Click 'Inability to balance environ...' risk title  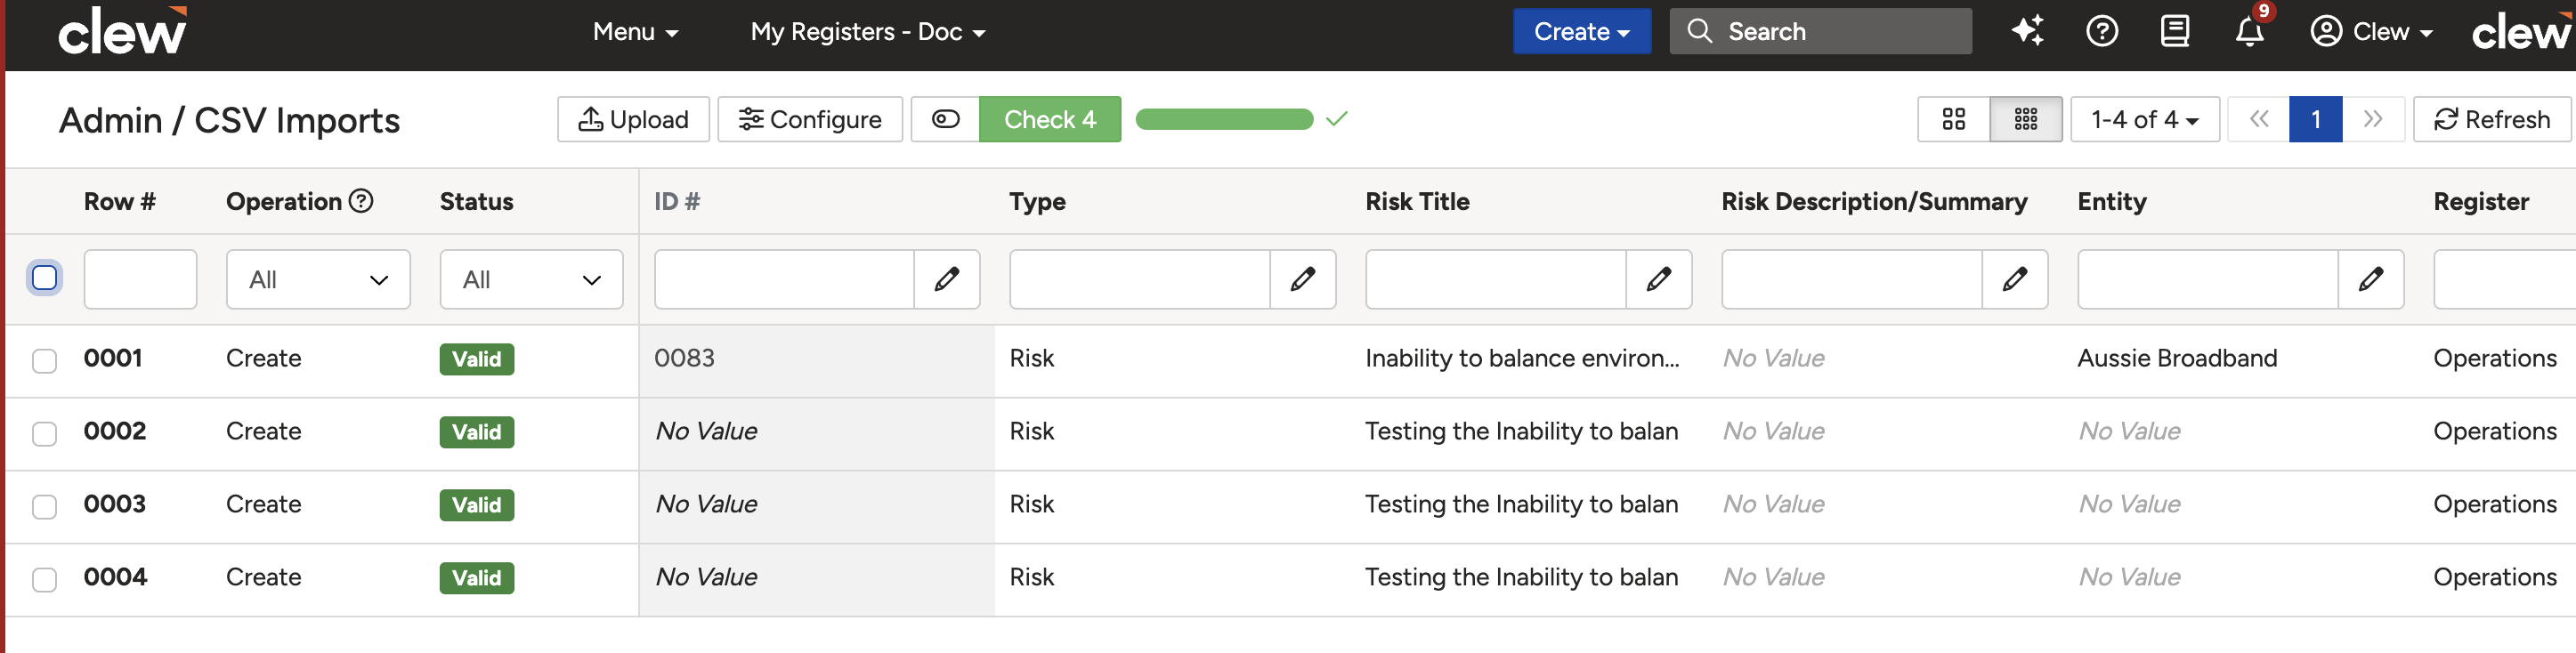tap(1521, 358)
